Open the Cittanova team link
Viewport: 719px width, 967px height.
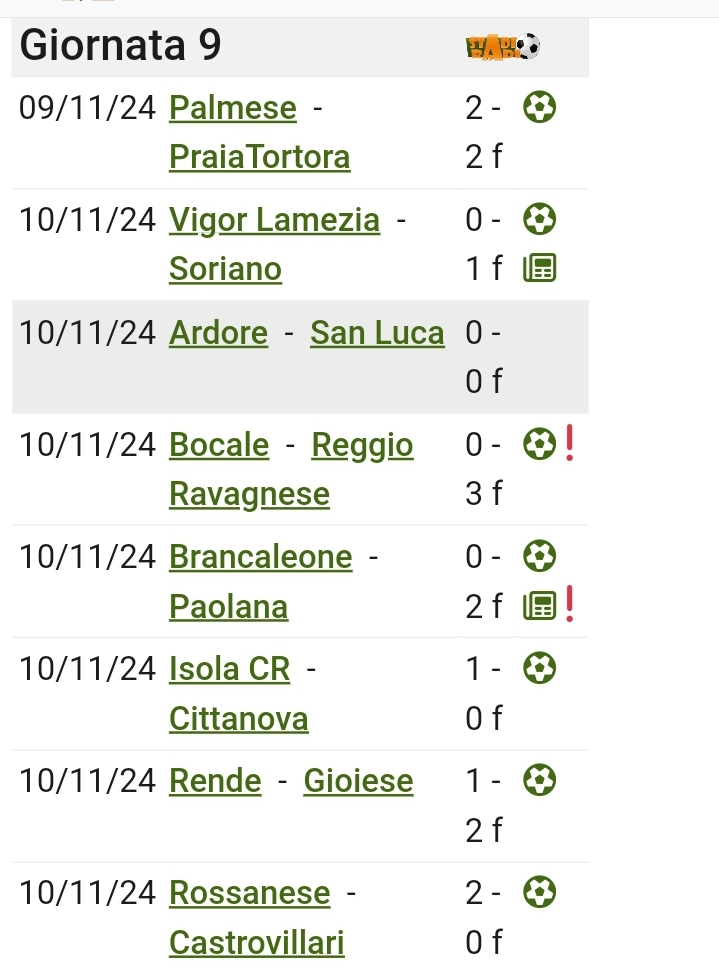click(x=239, y=718)
